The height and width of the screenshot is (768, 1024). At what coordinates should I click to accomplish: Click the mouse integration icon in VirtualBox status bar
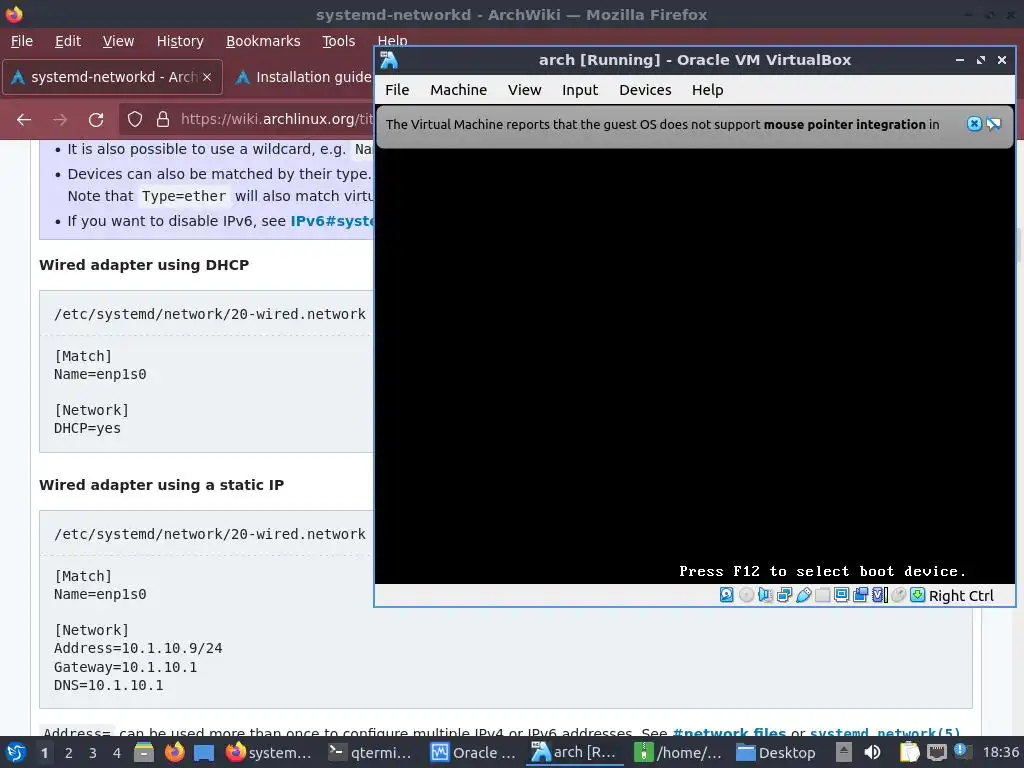pyautogui.click(x=899, y=595)
